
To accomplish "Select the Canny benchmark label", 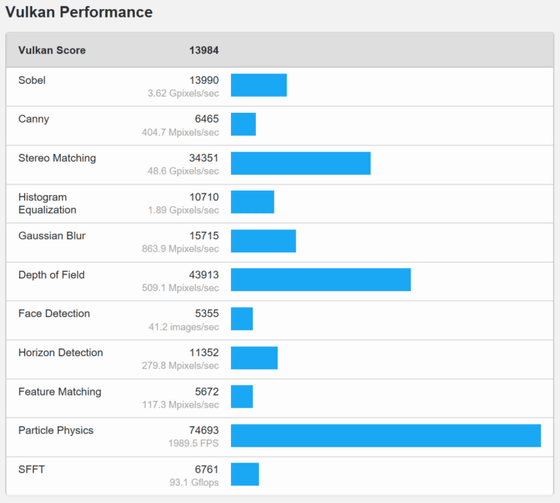I will click(x=34, y=119).
